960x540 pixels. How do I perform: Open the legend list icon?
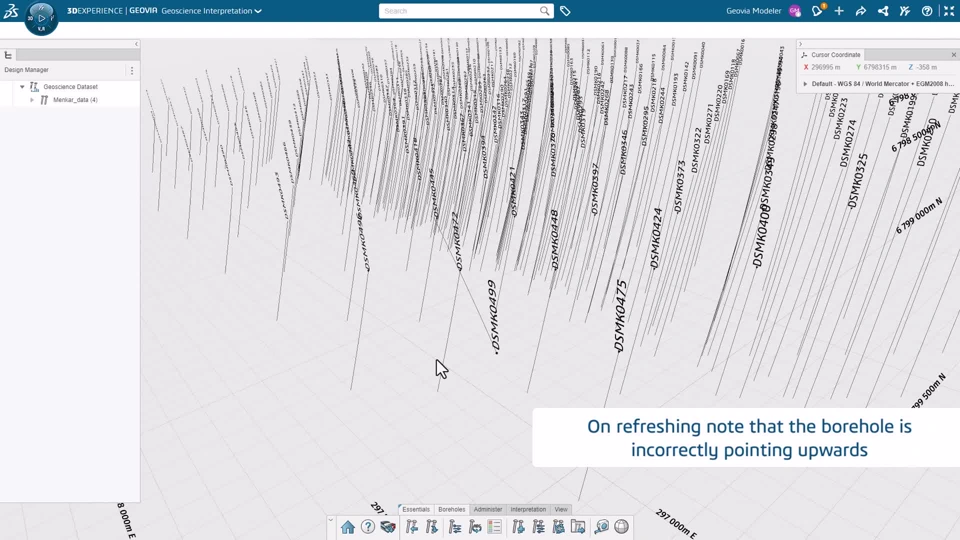pos(495,527)
